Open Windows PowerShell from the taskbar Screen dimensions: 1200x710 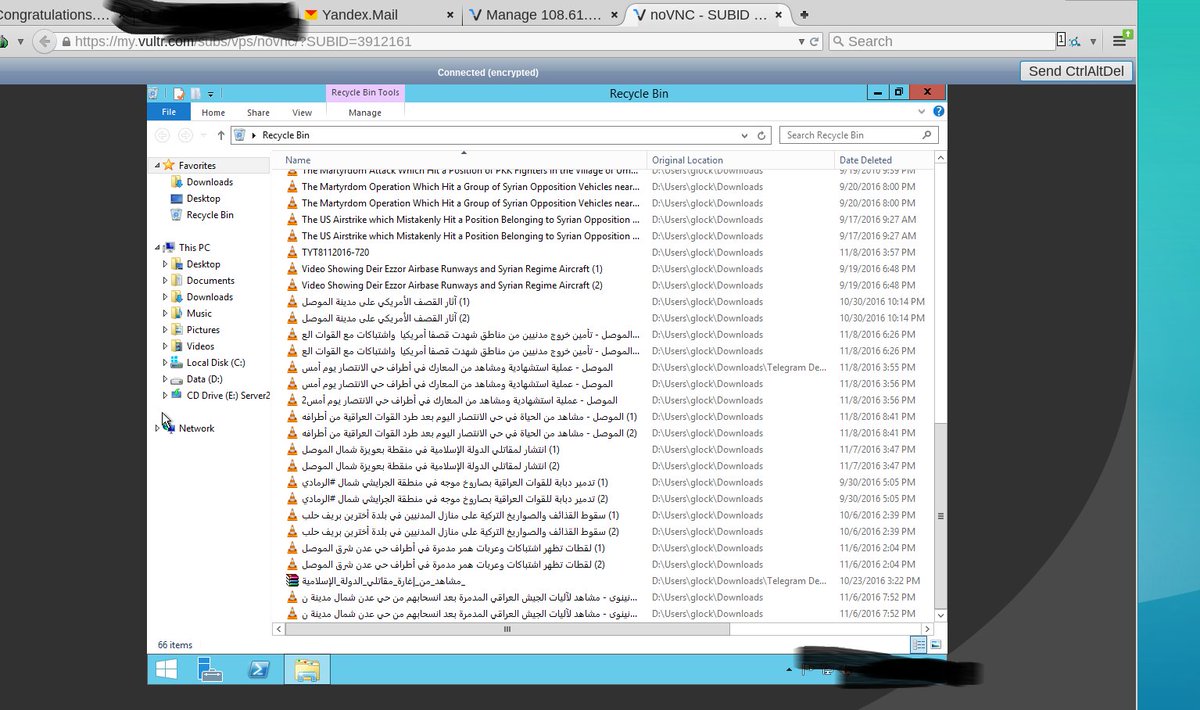[258, 669]
